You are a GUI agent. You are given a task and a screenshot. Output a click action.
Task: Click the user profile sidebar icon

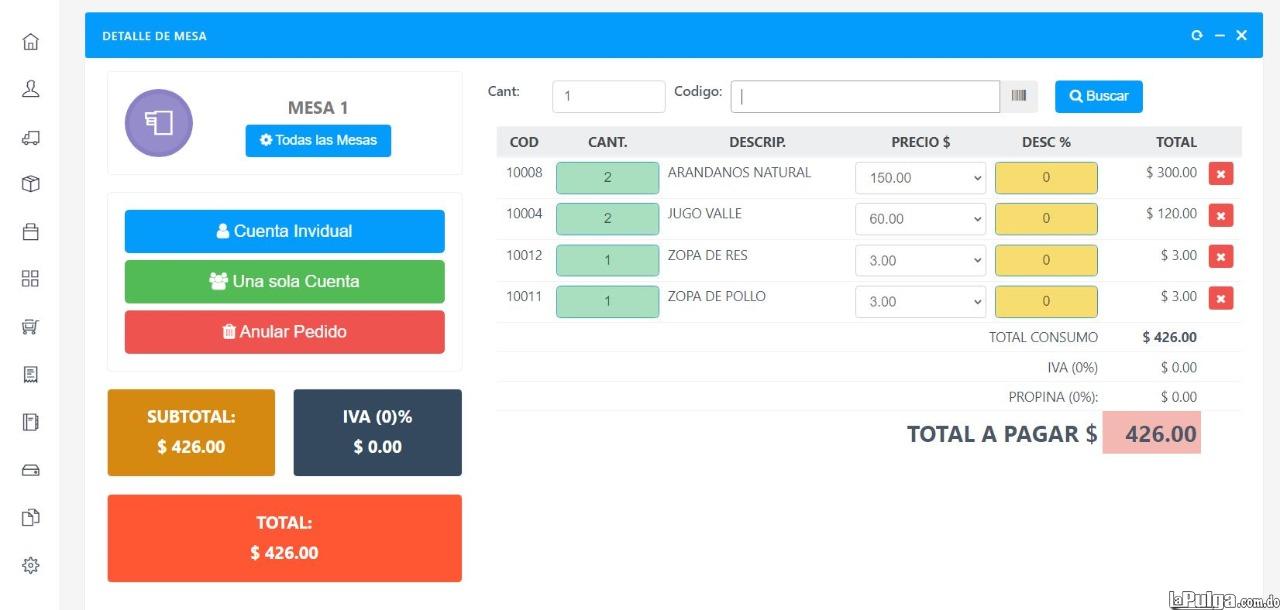[x=30, y=89]
